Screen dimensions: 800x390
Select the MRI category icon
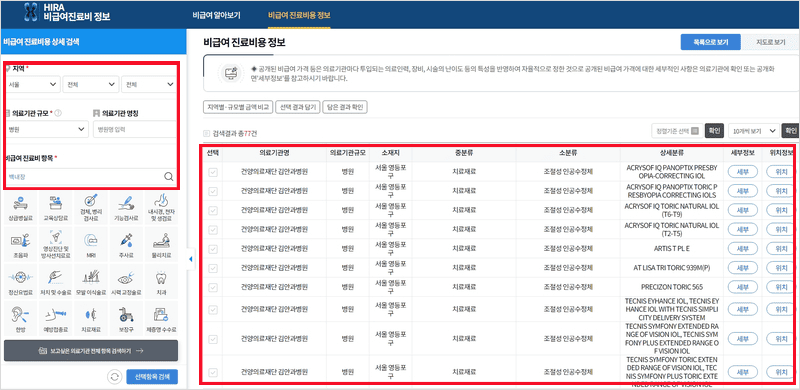coord(91,244)
